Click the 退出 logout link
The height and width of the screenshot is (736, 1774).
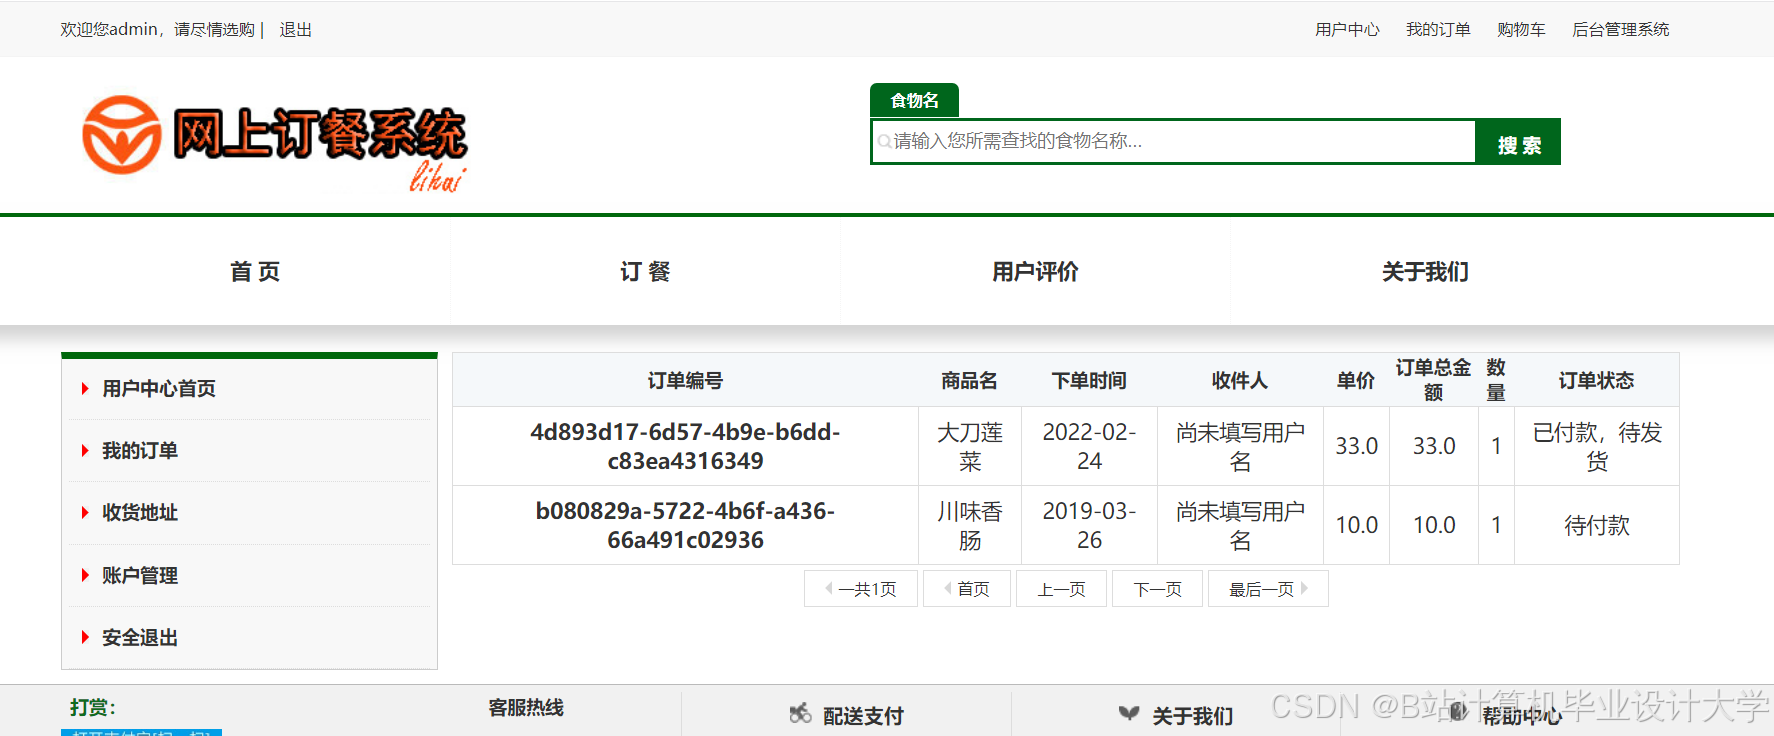(296, 30)
